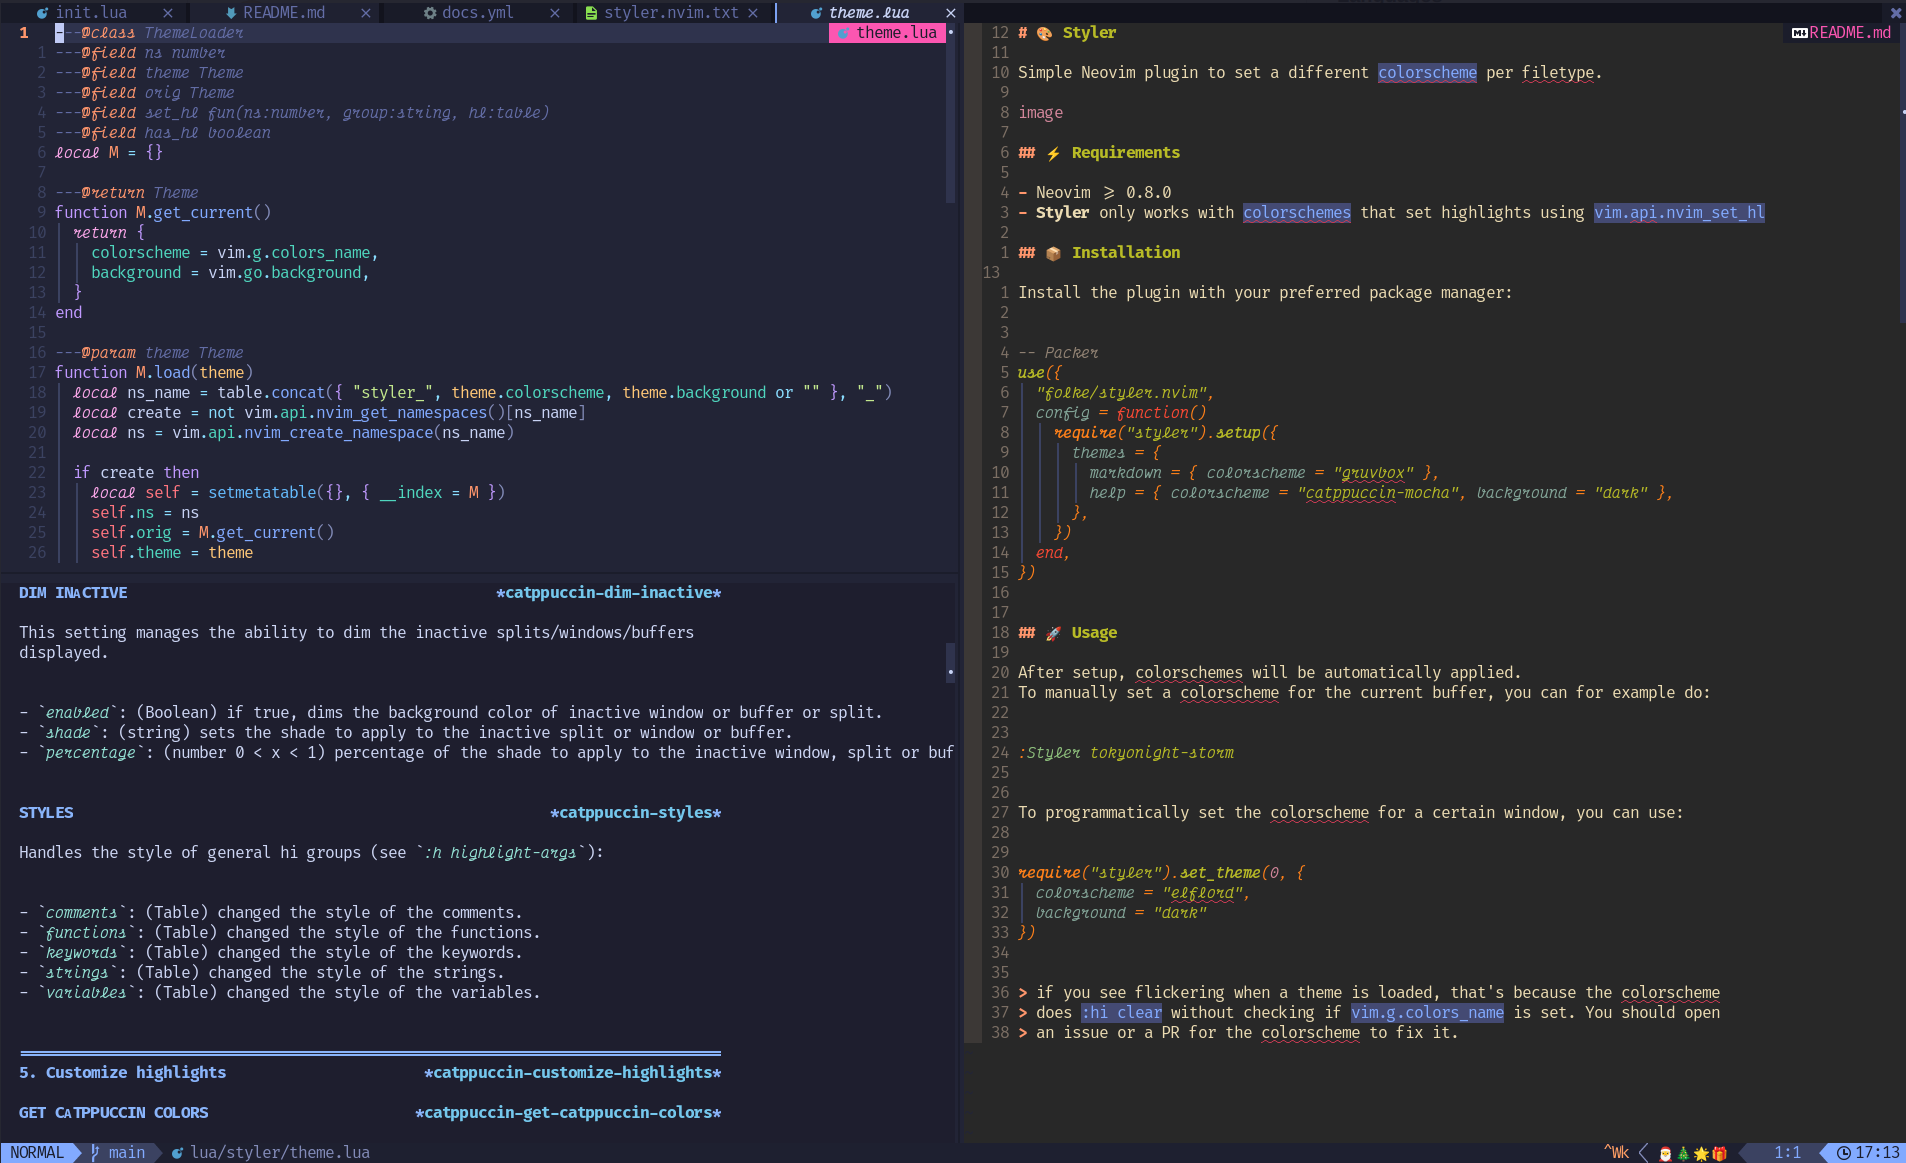Click the scrollbar of the help window
The height and width of the screenshot is (1163, 1906).
click(x=950, y=662)
